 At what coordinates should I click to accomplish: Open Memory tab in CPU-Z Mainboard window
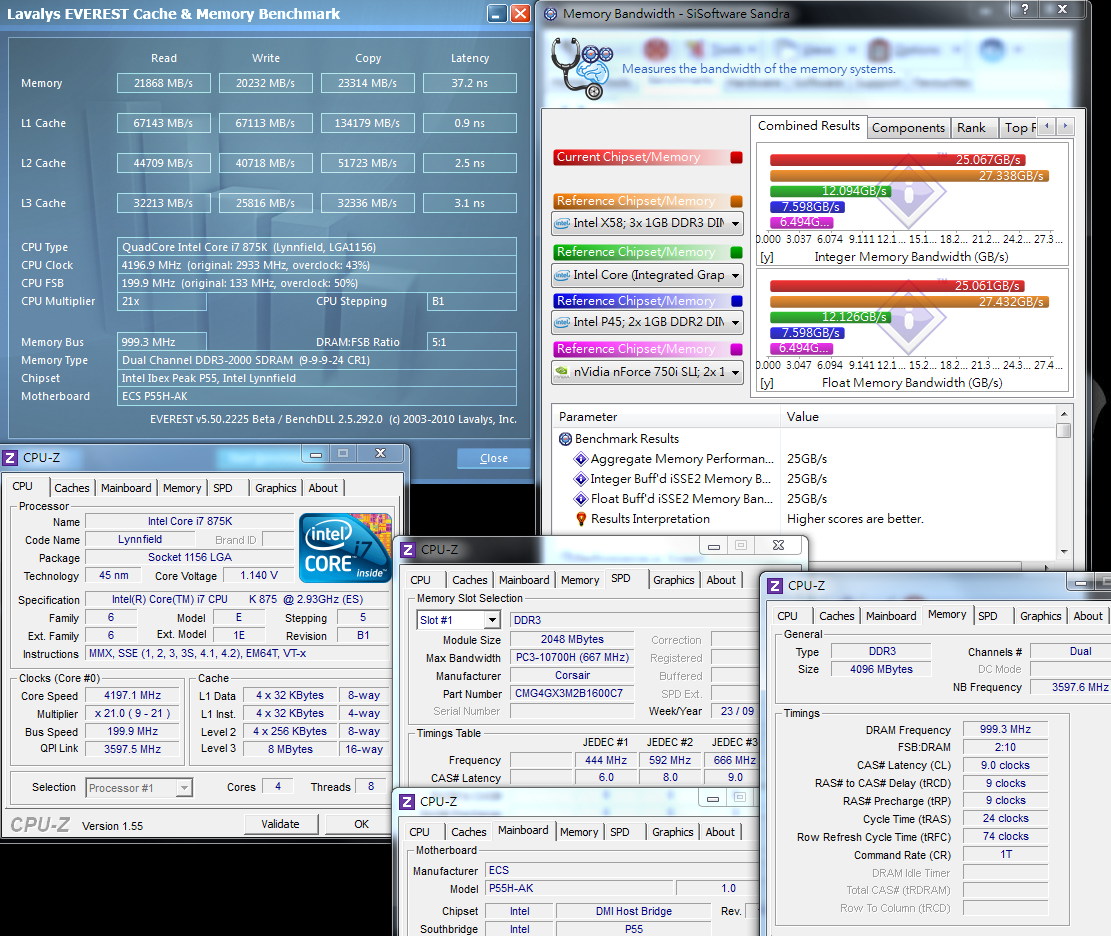coord(579,832)
